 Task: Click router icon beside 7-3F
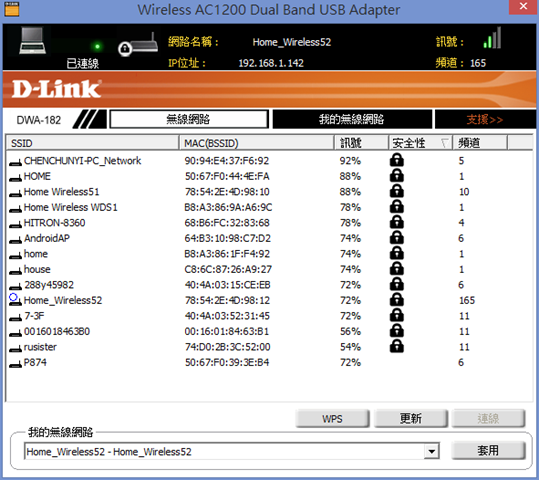[15, 317]
